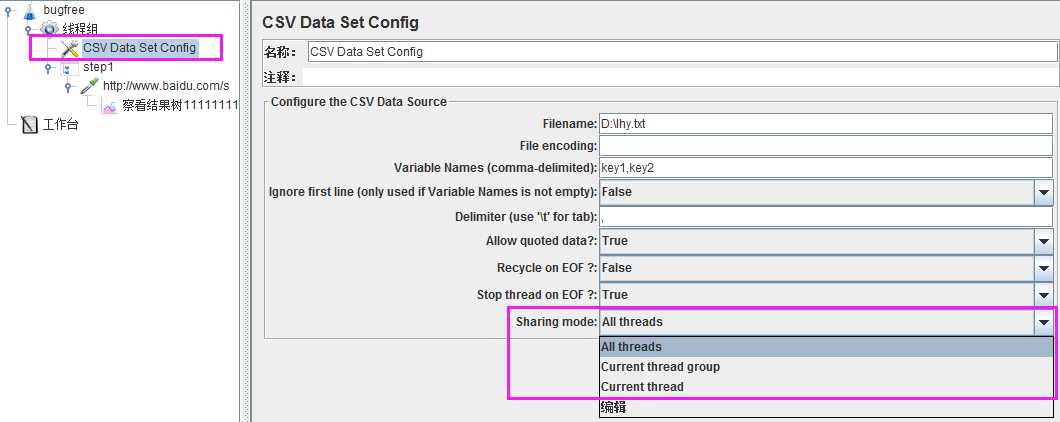The image size is (1060, 422).
Task: Collapse the bugfree tree node handle
Action: coord(8,10)
